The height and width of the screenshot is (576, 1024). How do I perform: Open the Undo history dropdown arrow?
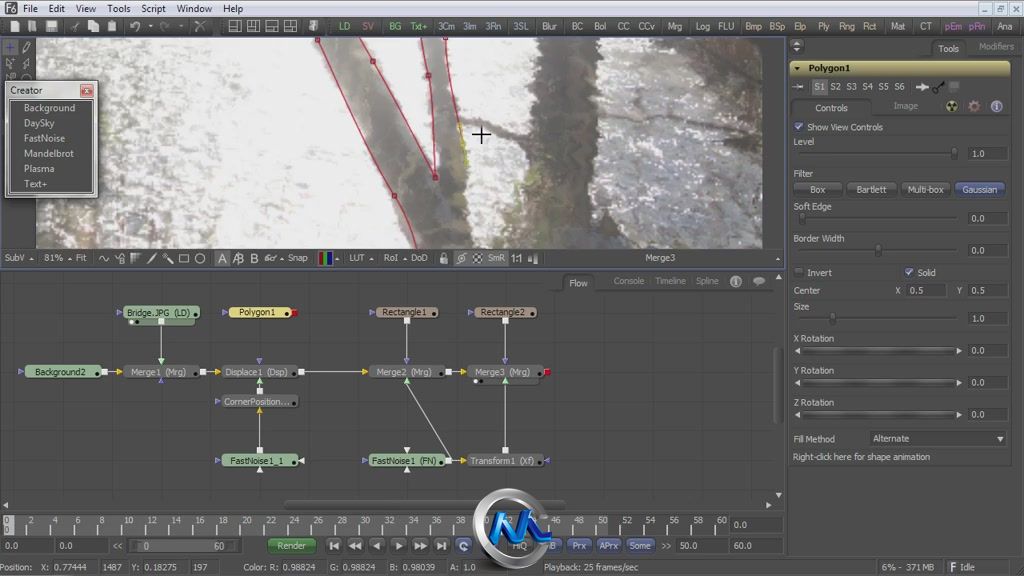tap(150, 27)
